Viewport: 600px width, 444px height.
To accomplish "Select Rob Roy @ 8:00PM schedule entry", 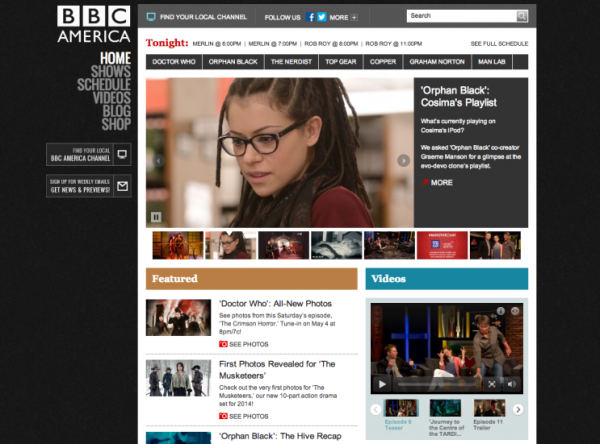I will click(x=331, y=44).
